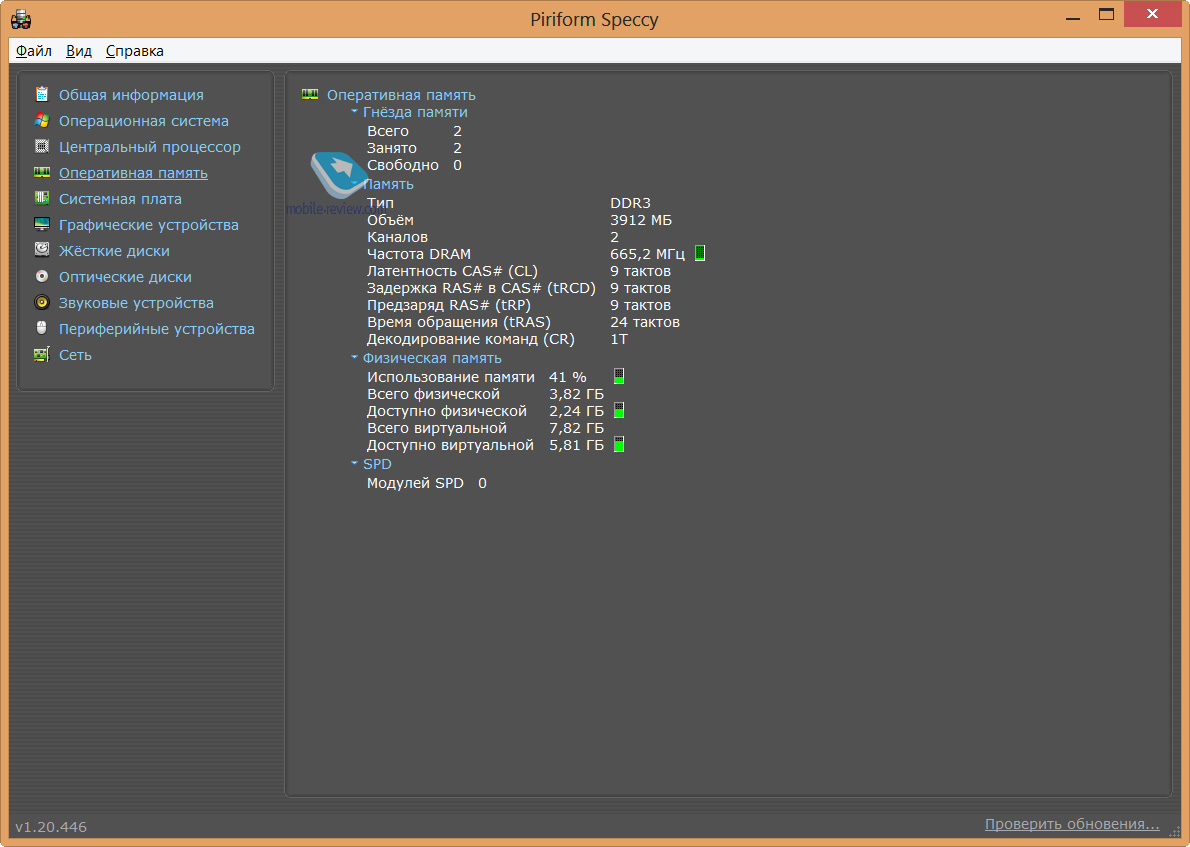Go to Общая информация section
The width and height of the screenshot is (1190, 847).
click(131, 95)
